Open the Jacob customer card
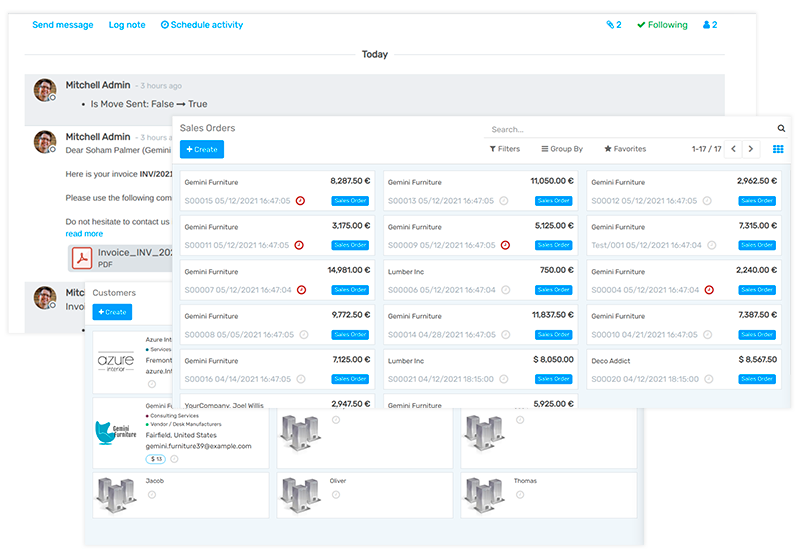 coord(181,495)
